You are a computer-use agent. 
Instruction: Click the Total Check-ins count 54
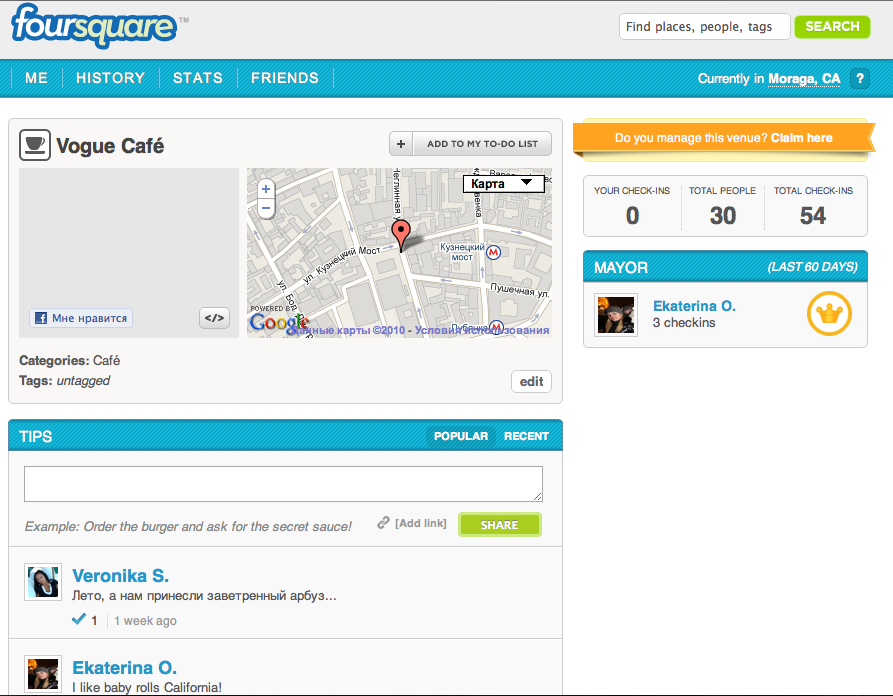click(x=813, y=216)
